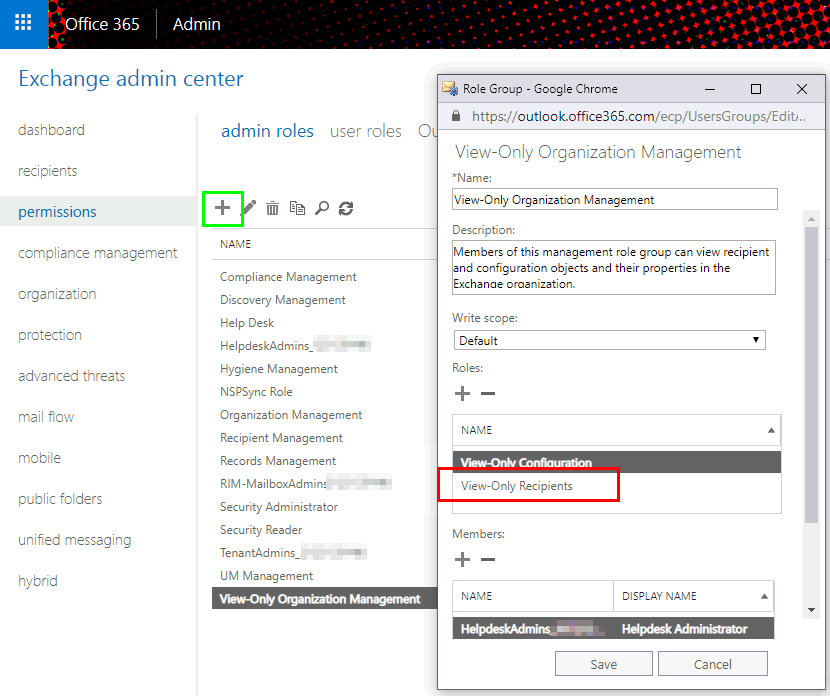The width and height of the screenshot is (830, 696).
Task: Click the search magnifier icon
Action: 322,208
